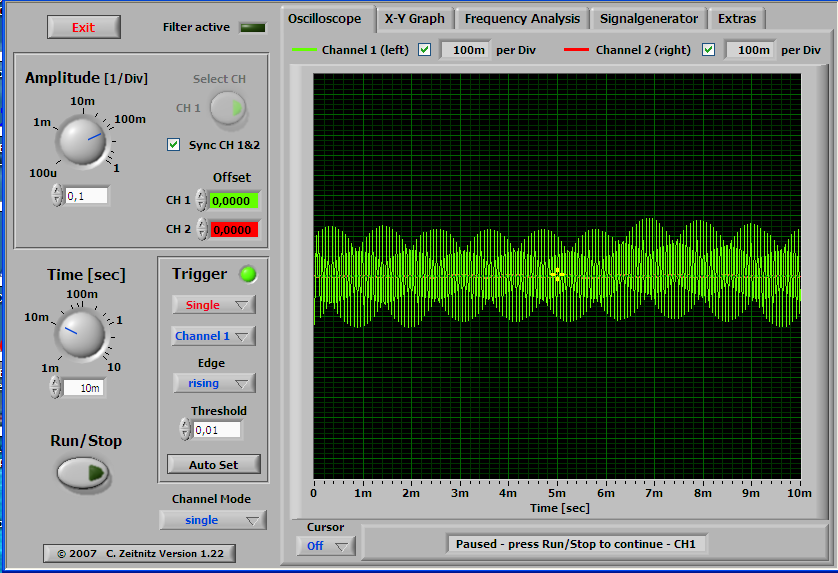Image resolution: width=838 pixels, height=573 pixels.
Task: Click the CH 1 offset stepper arrows
Action: click(201, 200)
